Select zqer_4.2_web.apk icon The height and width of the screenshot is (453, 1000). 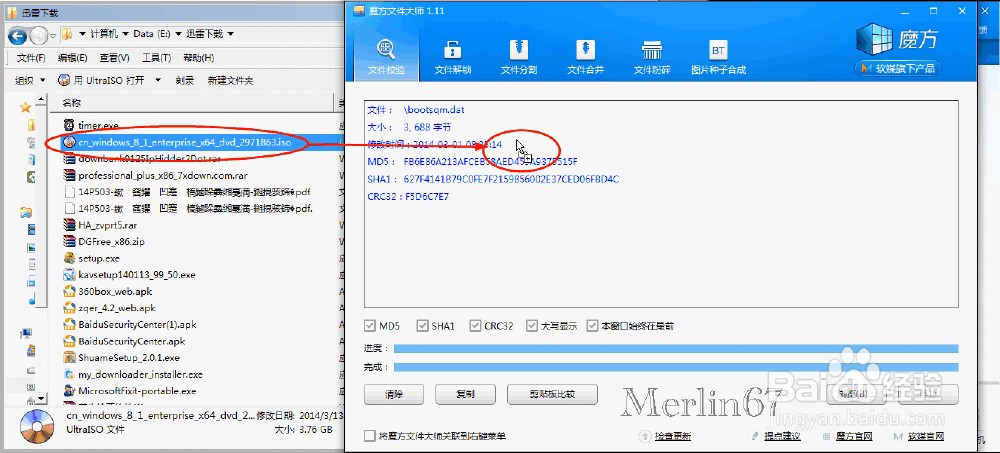[70, 308]
